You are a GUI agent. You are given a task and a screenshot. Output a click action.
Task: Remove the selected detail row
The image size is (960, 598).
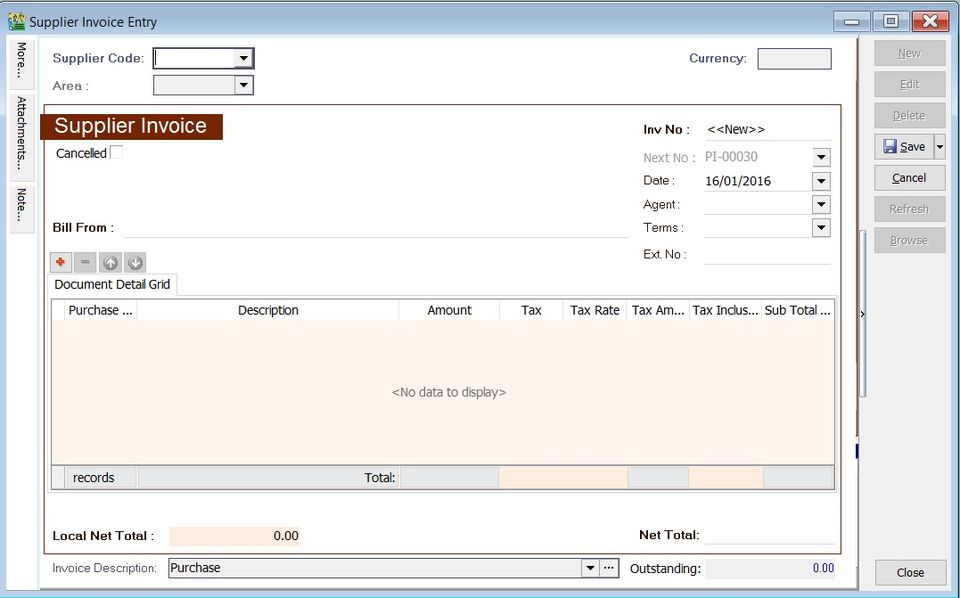[x=85, y=262]
